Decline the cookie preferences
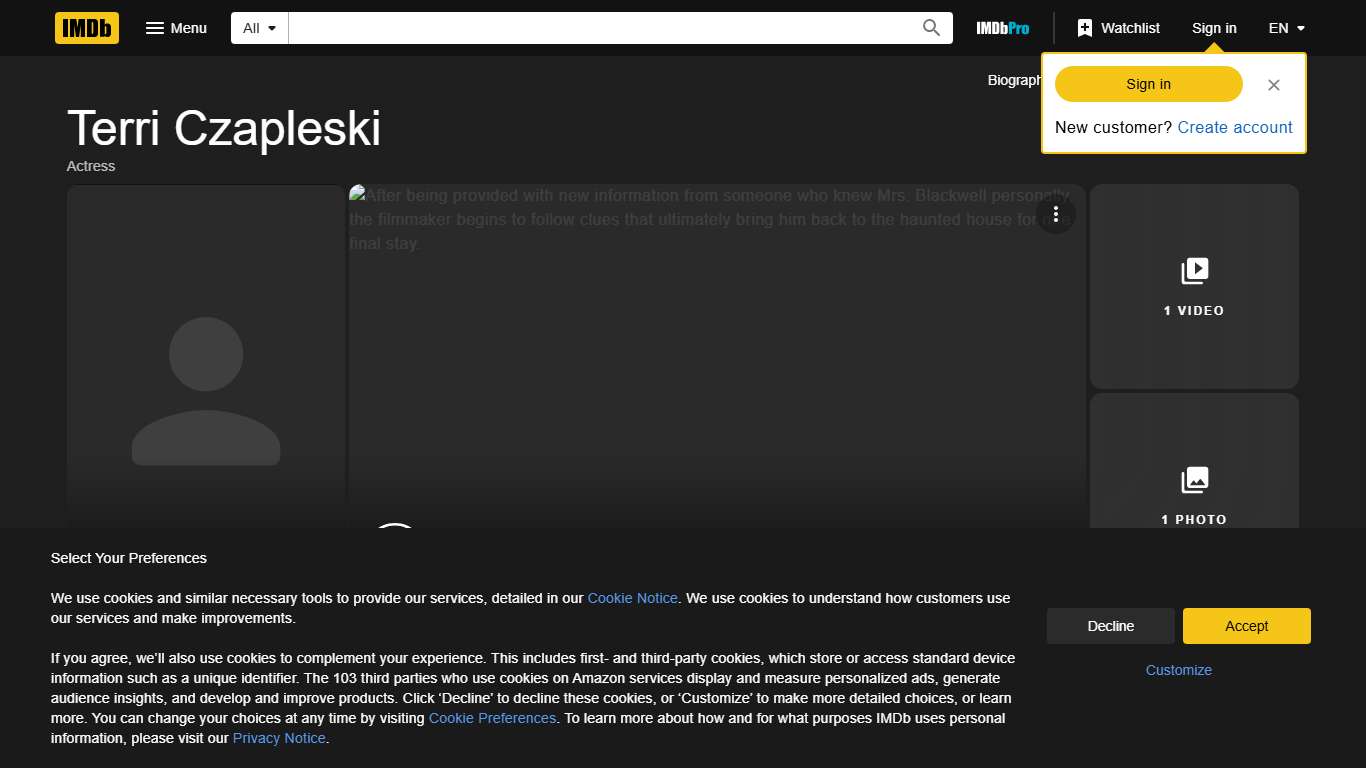Viewport: 1366px width, 768px height. click(1110, 626)
